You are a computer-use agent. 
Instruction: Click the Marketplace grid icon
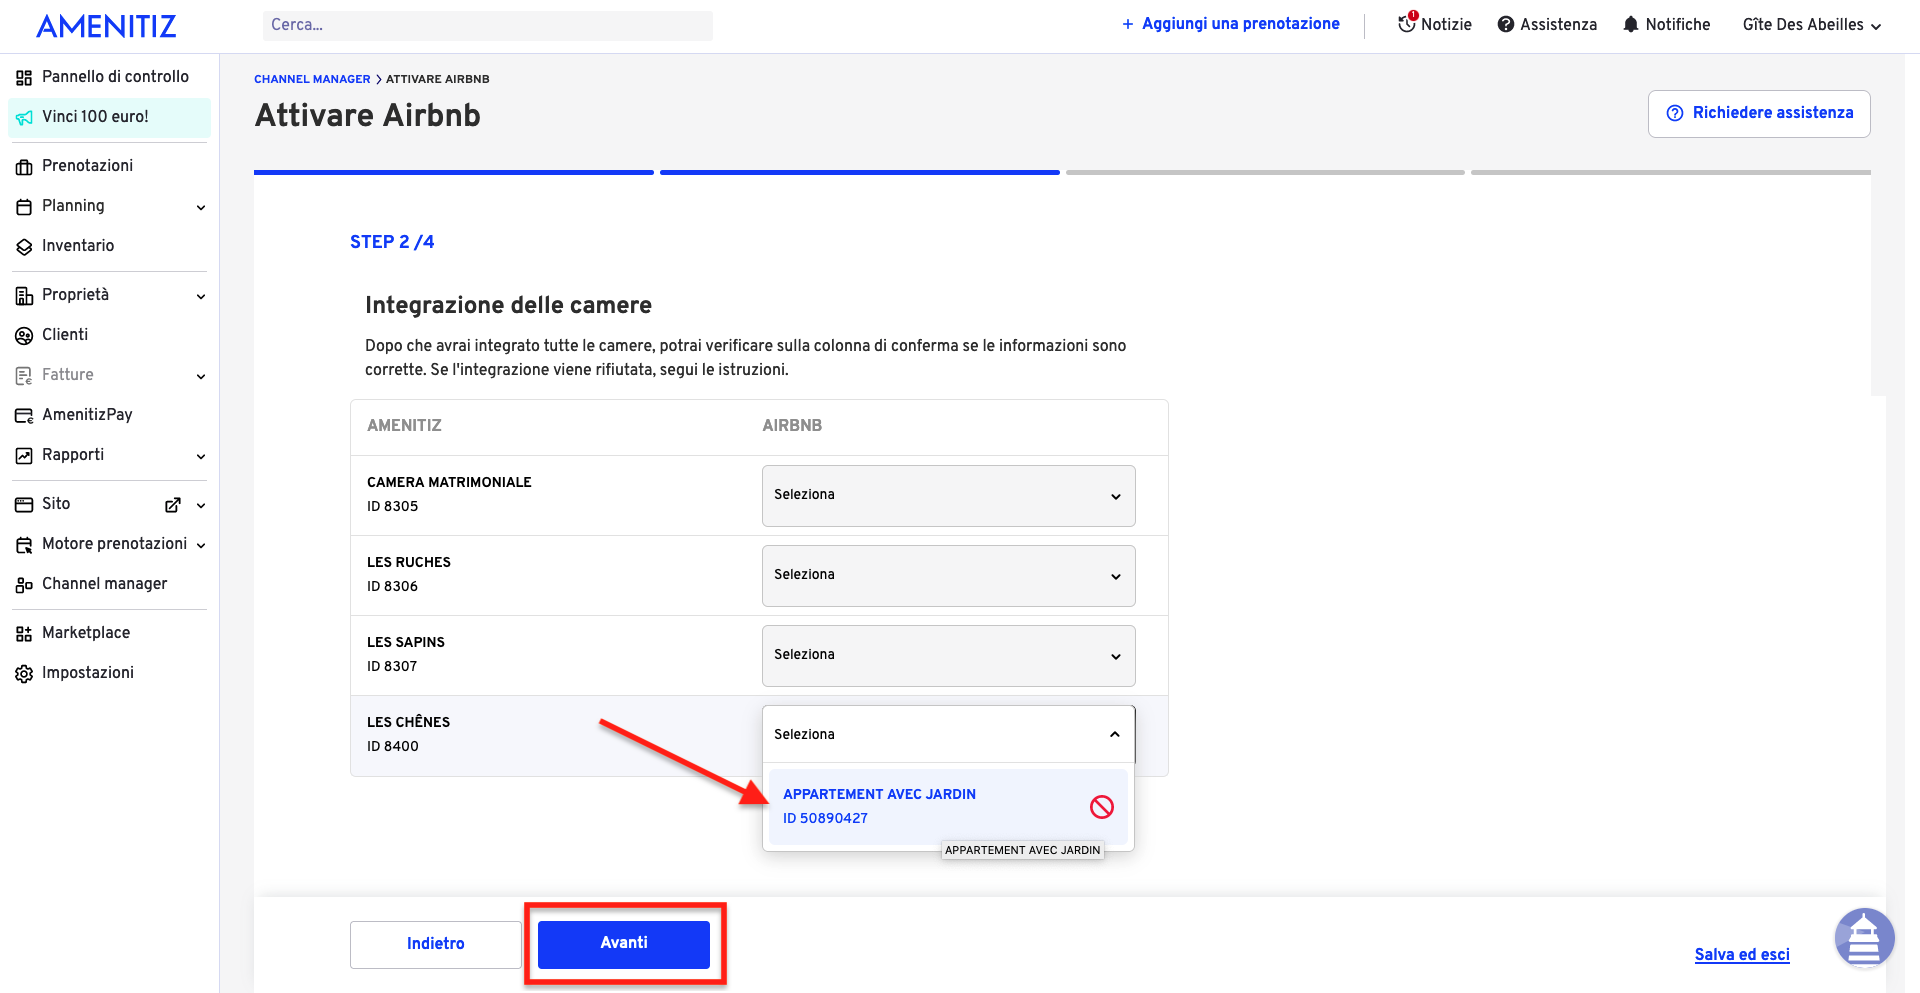pos(24,633)
